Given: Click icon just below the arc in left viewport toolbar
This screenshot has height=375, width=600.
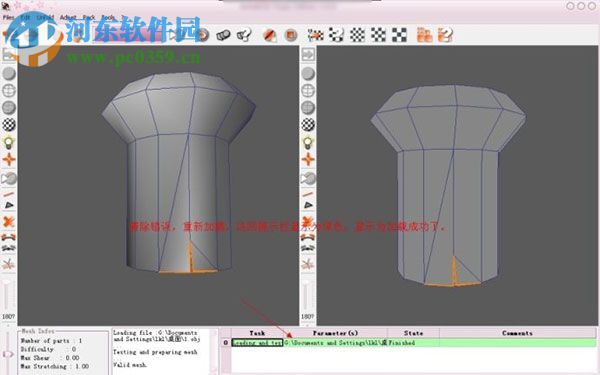Looking at the screenshot, I should (x=9, y=248).
